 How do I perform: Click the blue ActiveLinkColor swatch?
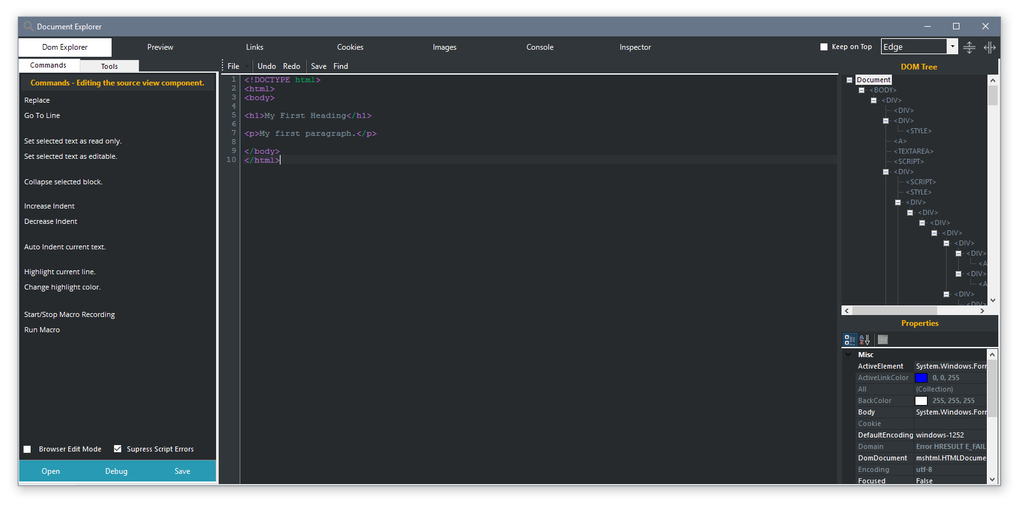921,377
